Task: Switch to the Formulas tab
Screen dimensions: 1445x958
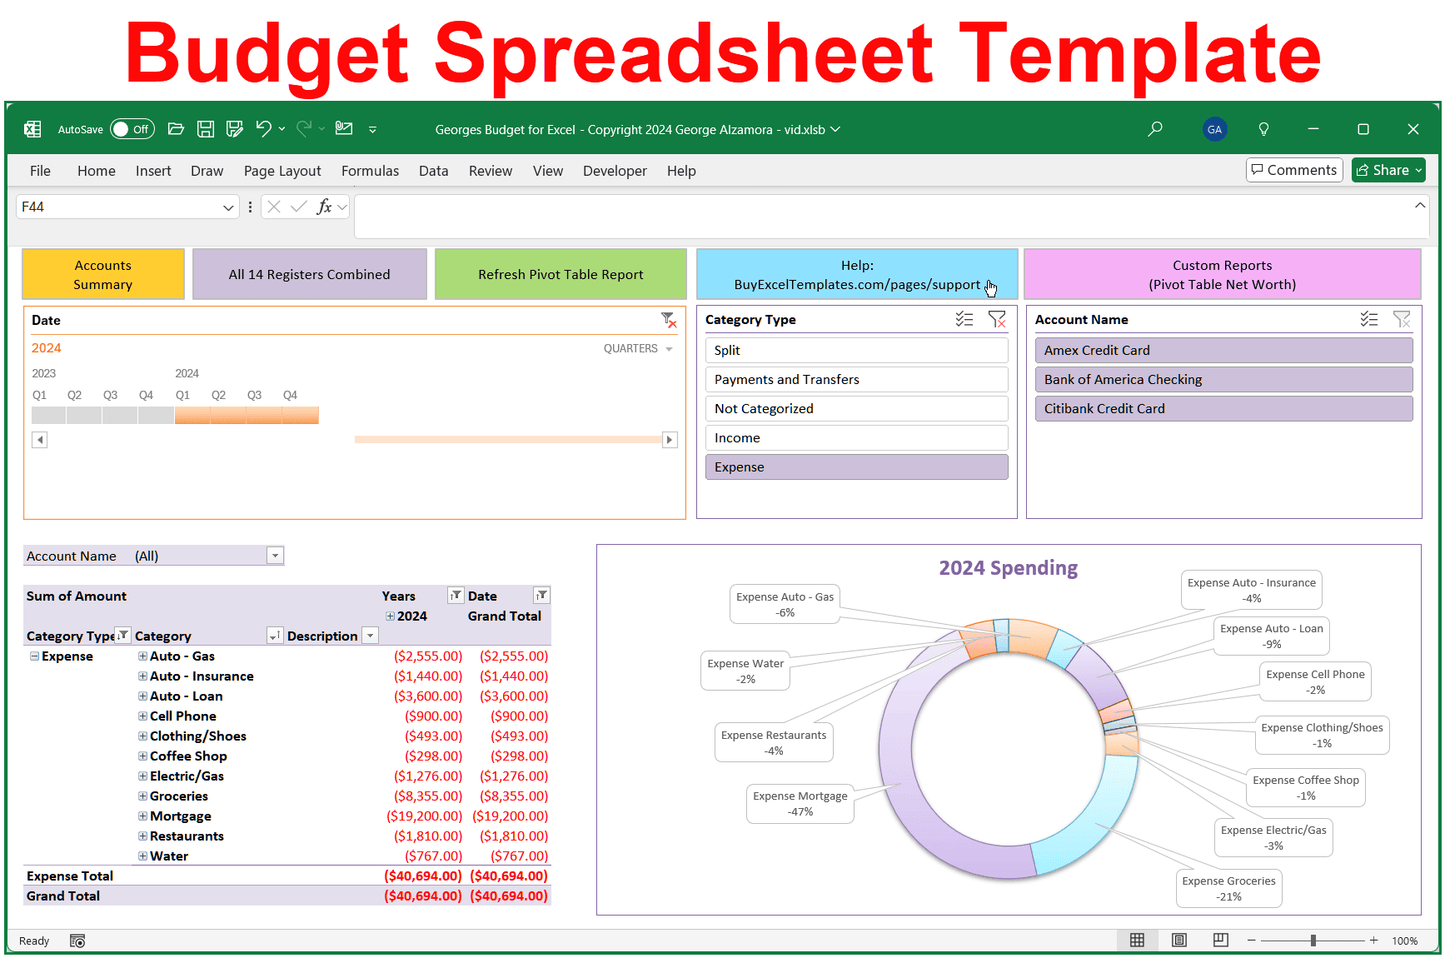Action: [370, 171]
